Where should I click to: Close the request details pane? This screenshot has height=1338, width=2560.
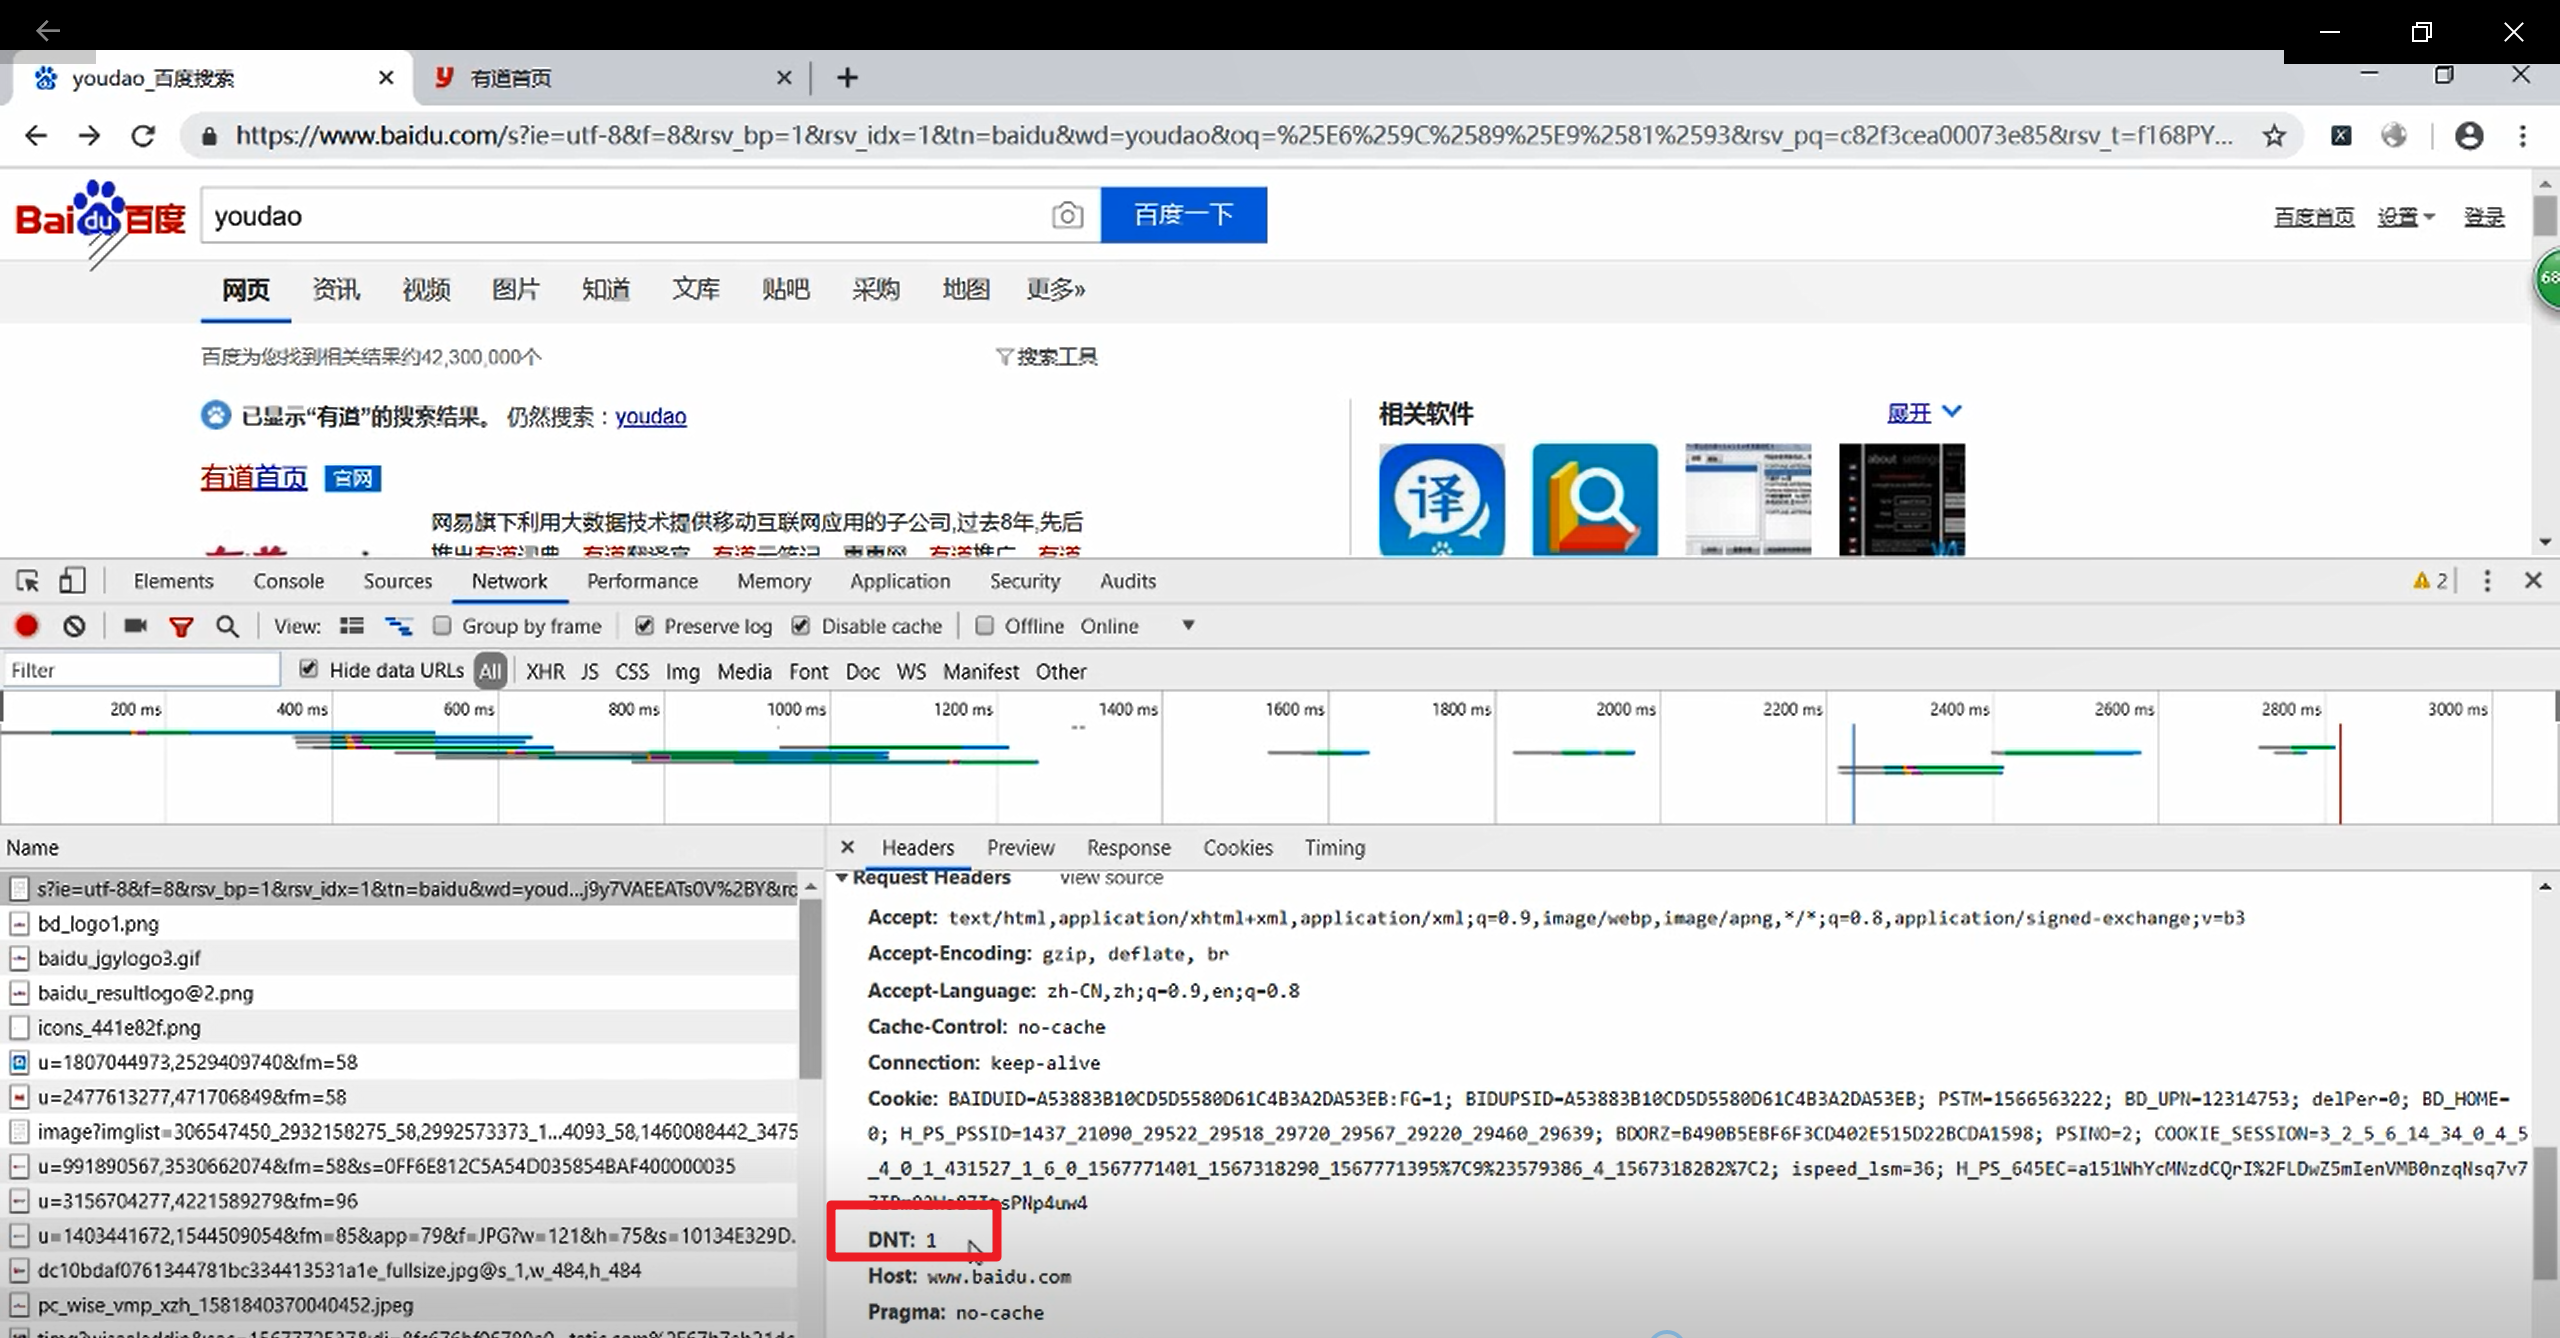848,847
